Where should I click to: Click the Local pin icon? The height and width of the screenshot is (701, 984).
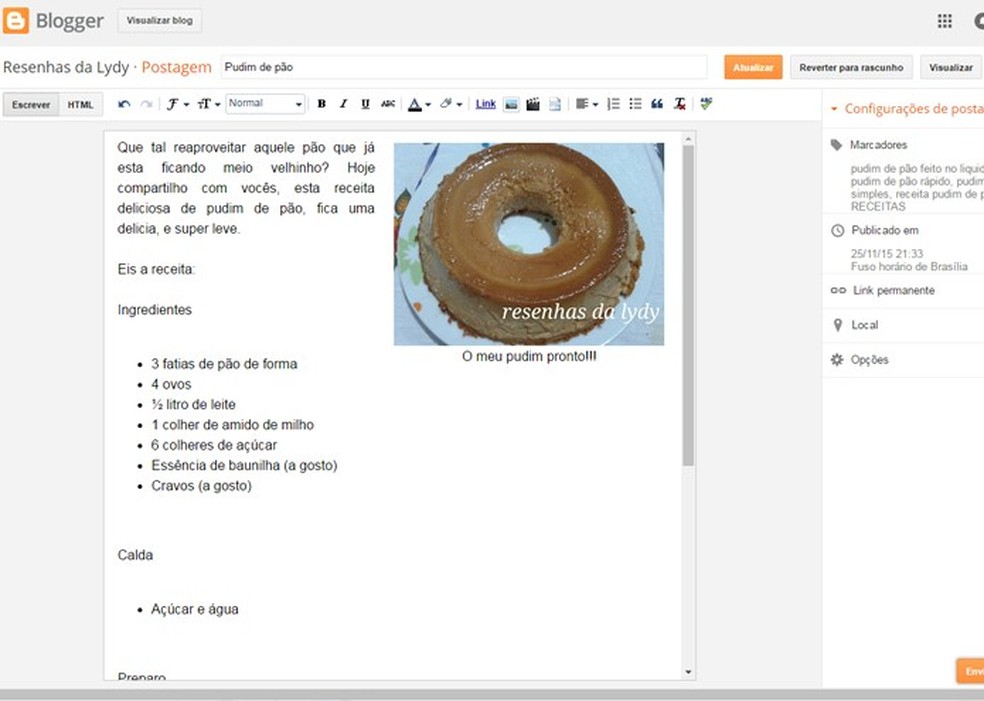coord(837,324)
